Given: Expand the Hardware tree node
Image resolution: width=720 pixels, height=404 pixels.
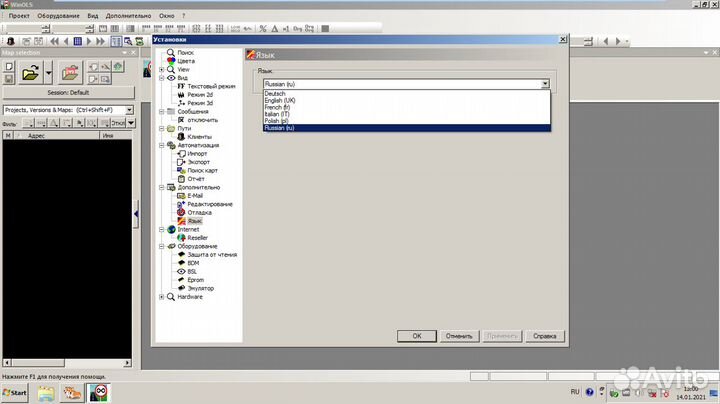Looking at the screenshot, I should pyautogui.click(x=162, y=297).
